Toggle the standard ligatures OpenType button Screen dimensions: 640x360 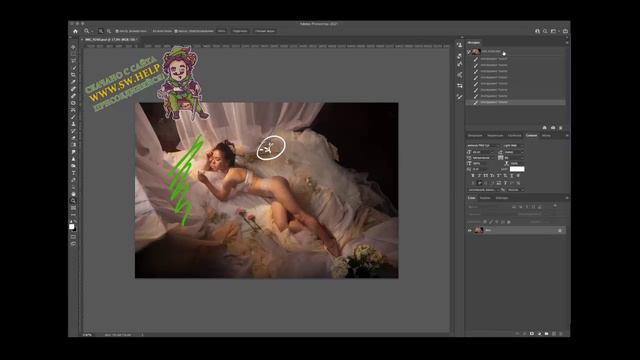[473, 183]
